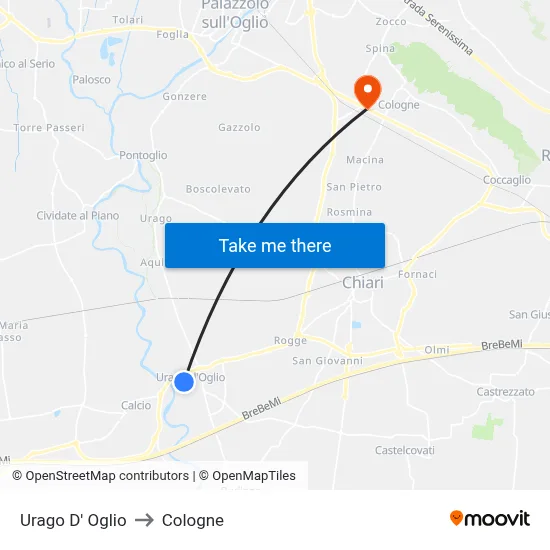Click the Castrezzato place label
This screenshot has height=550, width=550.
coord(505,392)
